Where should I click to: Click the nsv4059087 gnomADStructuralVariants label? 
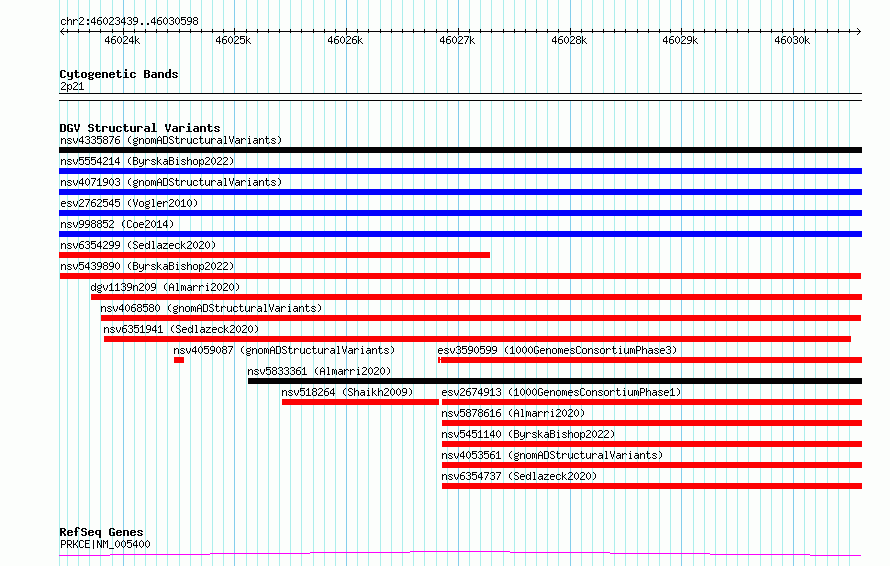click(284, 350)
